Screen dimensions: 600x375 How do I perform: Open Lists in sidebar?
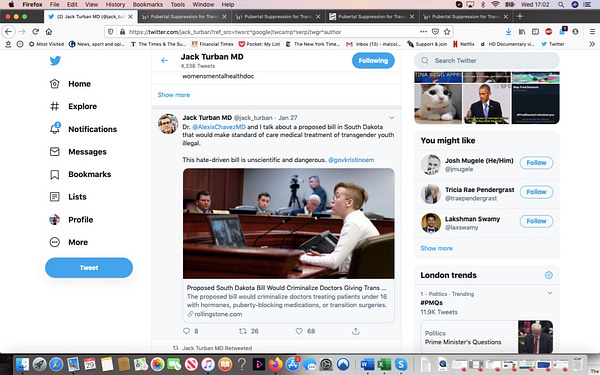68,197
